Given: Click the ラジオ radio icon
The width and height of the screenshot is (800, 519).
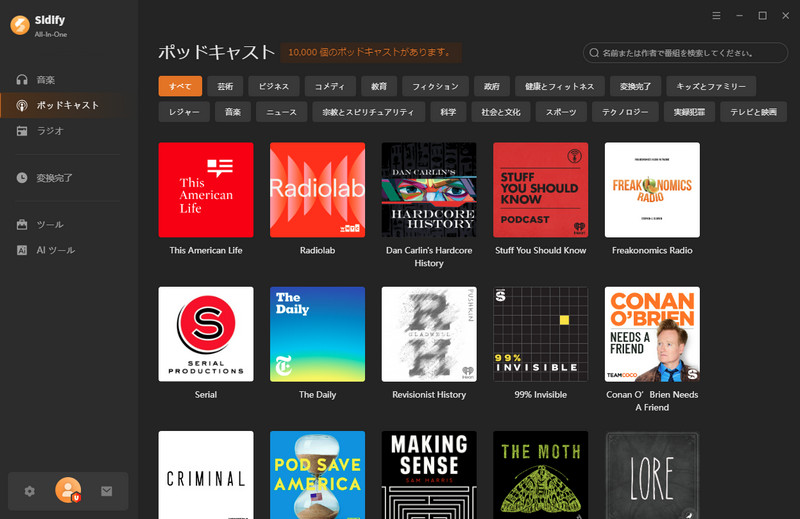Looking at the screenshot, I should [22, 131].
